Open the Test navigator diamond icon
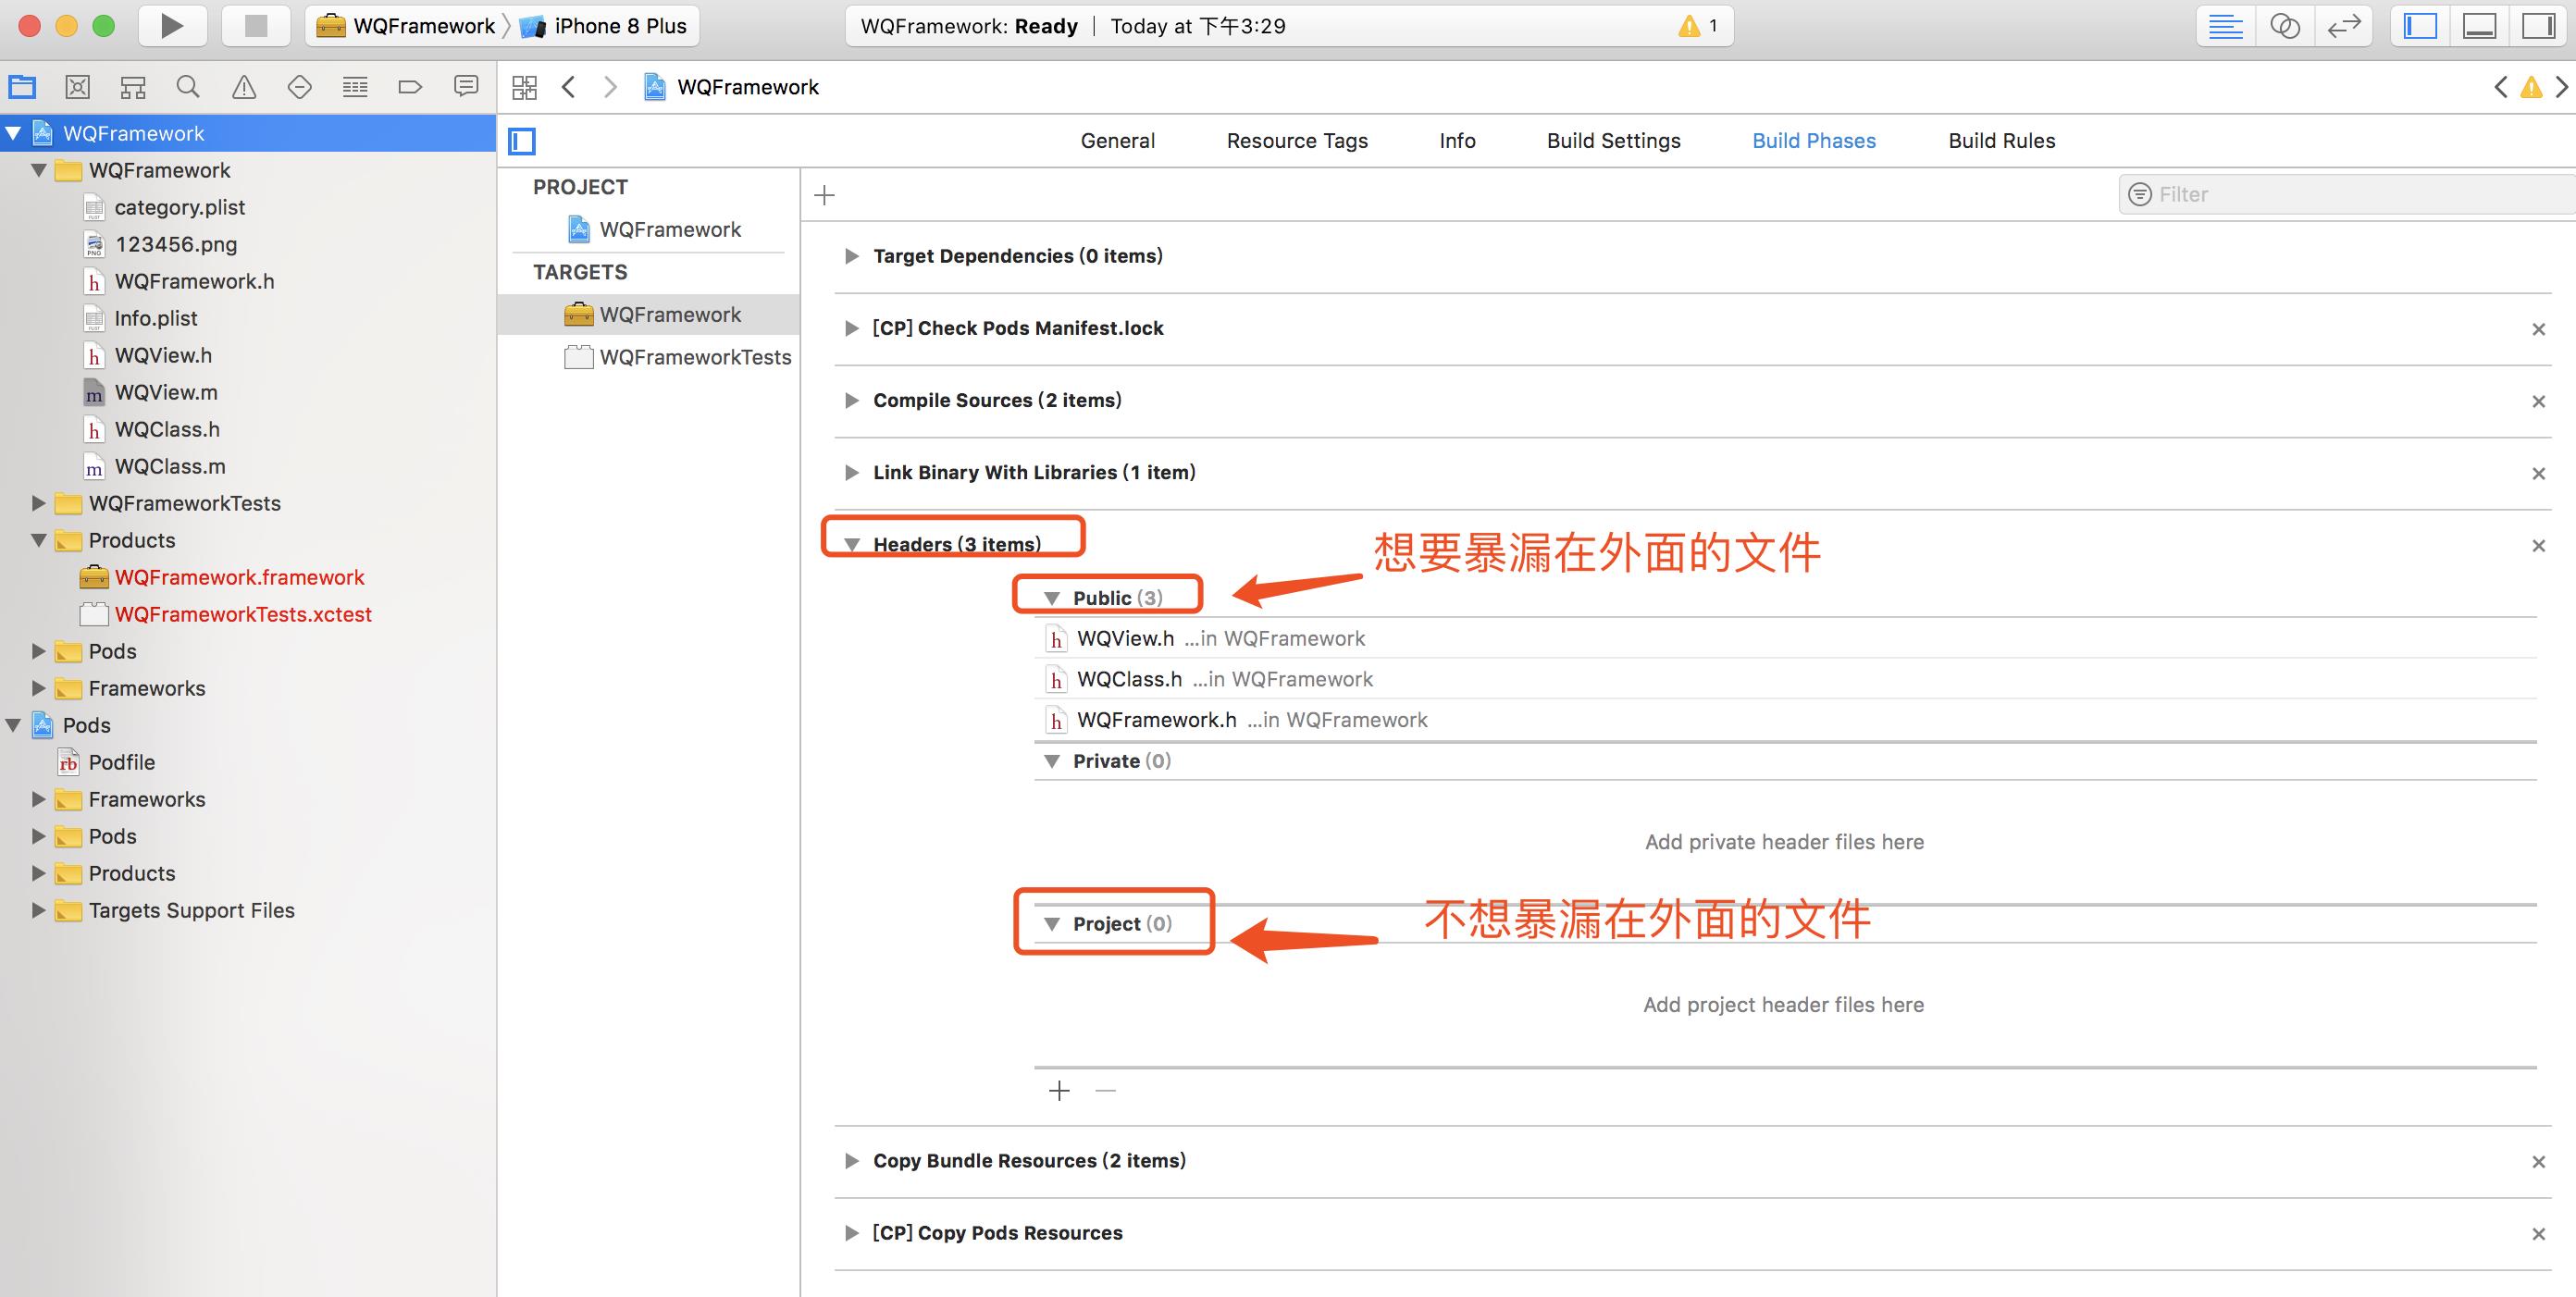Image resolution: width=2576 pixels, height=1297 pixels. (x=299, y=87)
